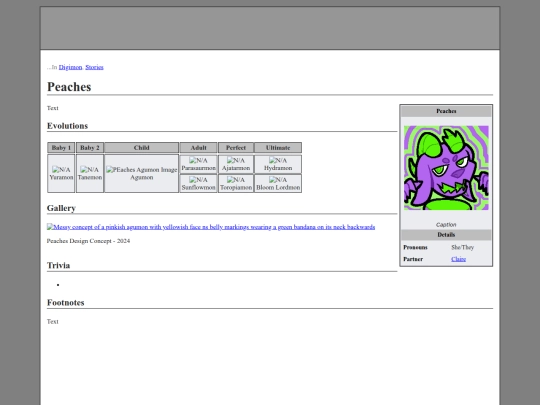Click the Peaches page title heading

[69, 87]
